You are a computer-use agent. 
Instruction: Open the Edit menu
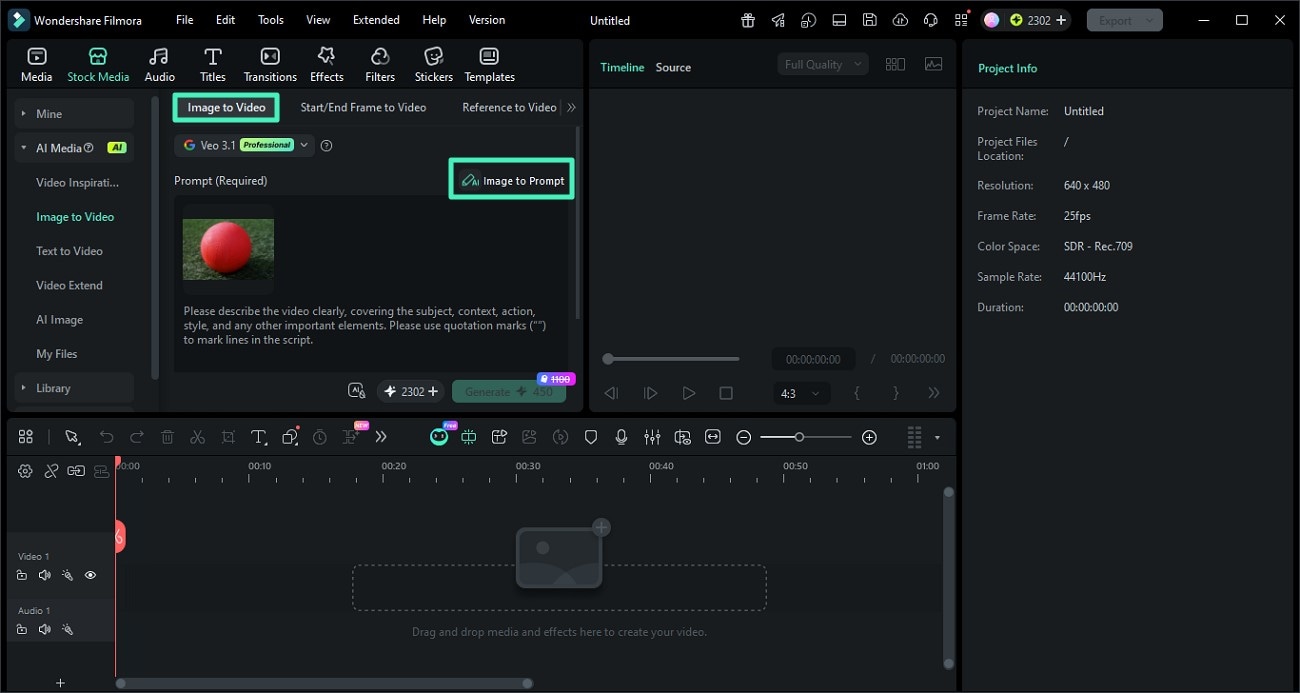click(226, 20)
